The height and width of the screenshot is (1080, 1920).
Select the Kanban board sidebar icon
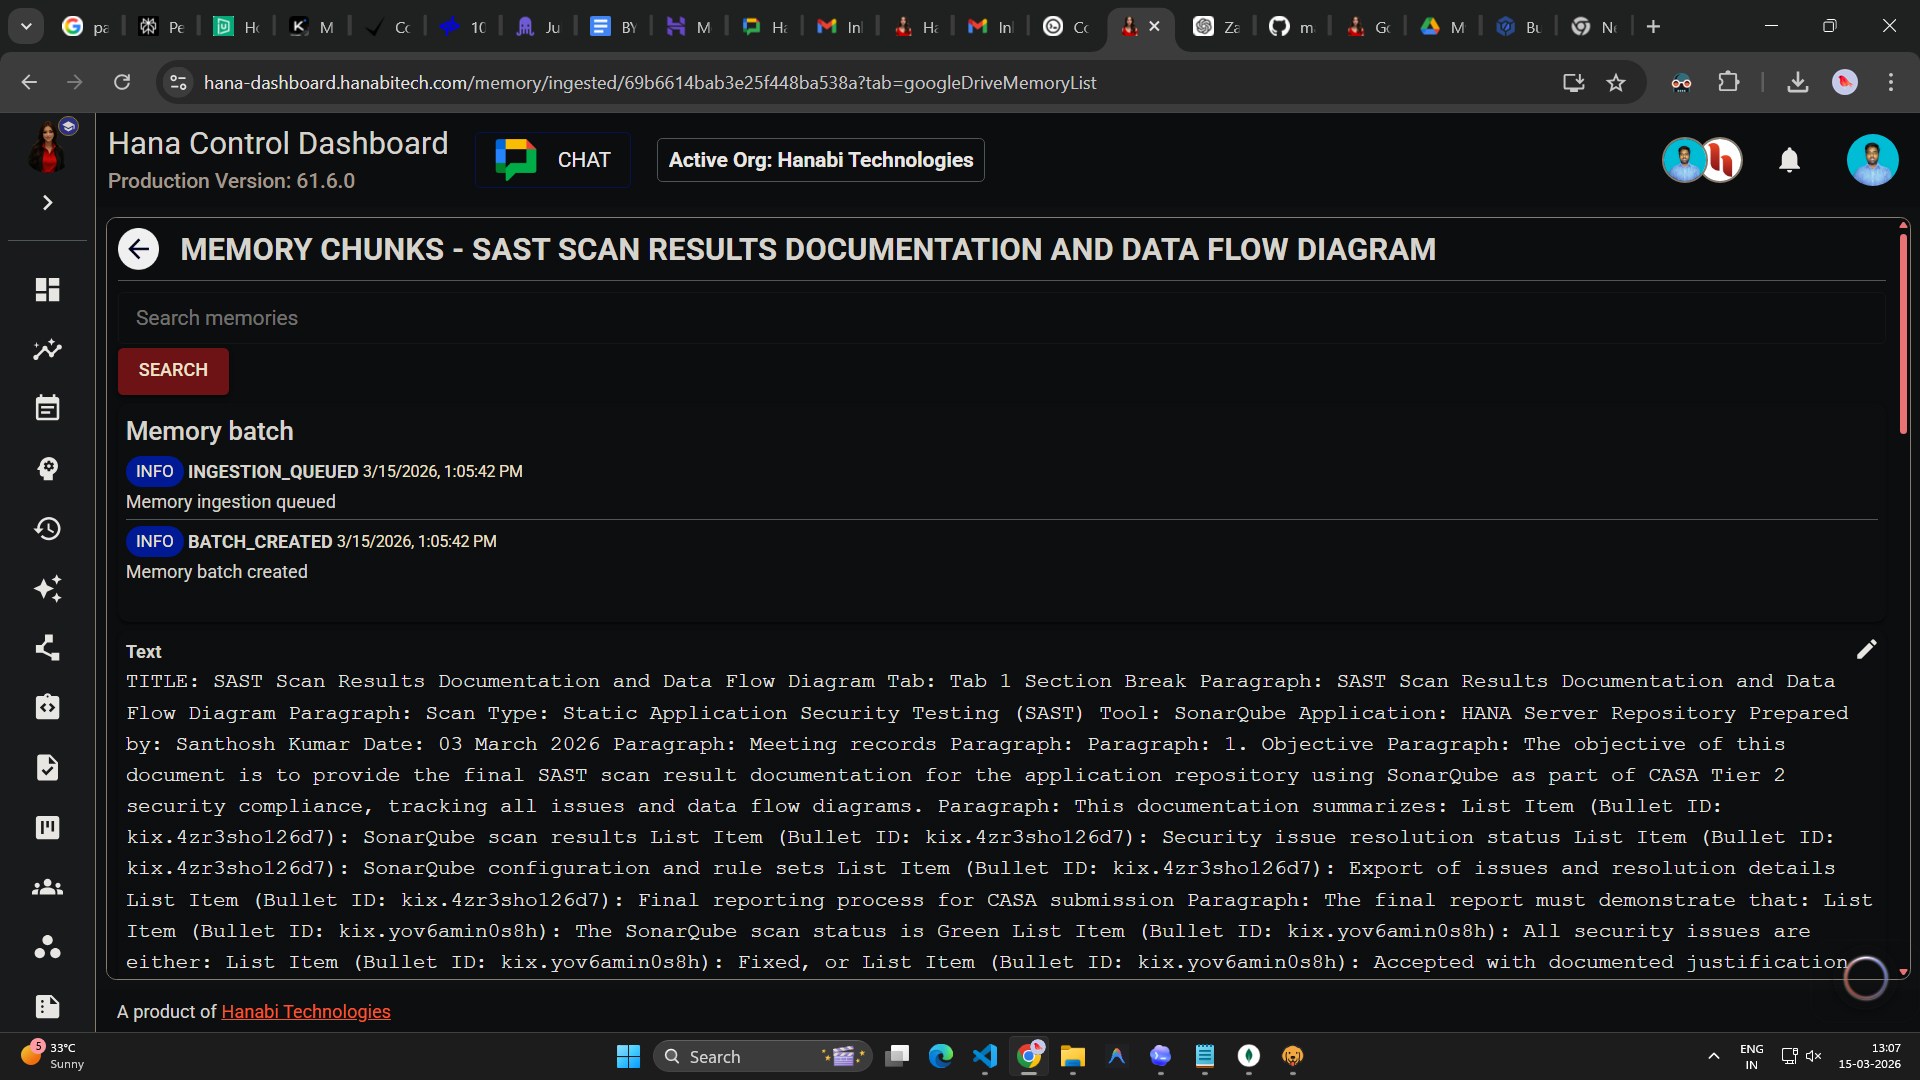[47, 827]
